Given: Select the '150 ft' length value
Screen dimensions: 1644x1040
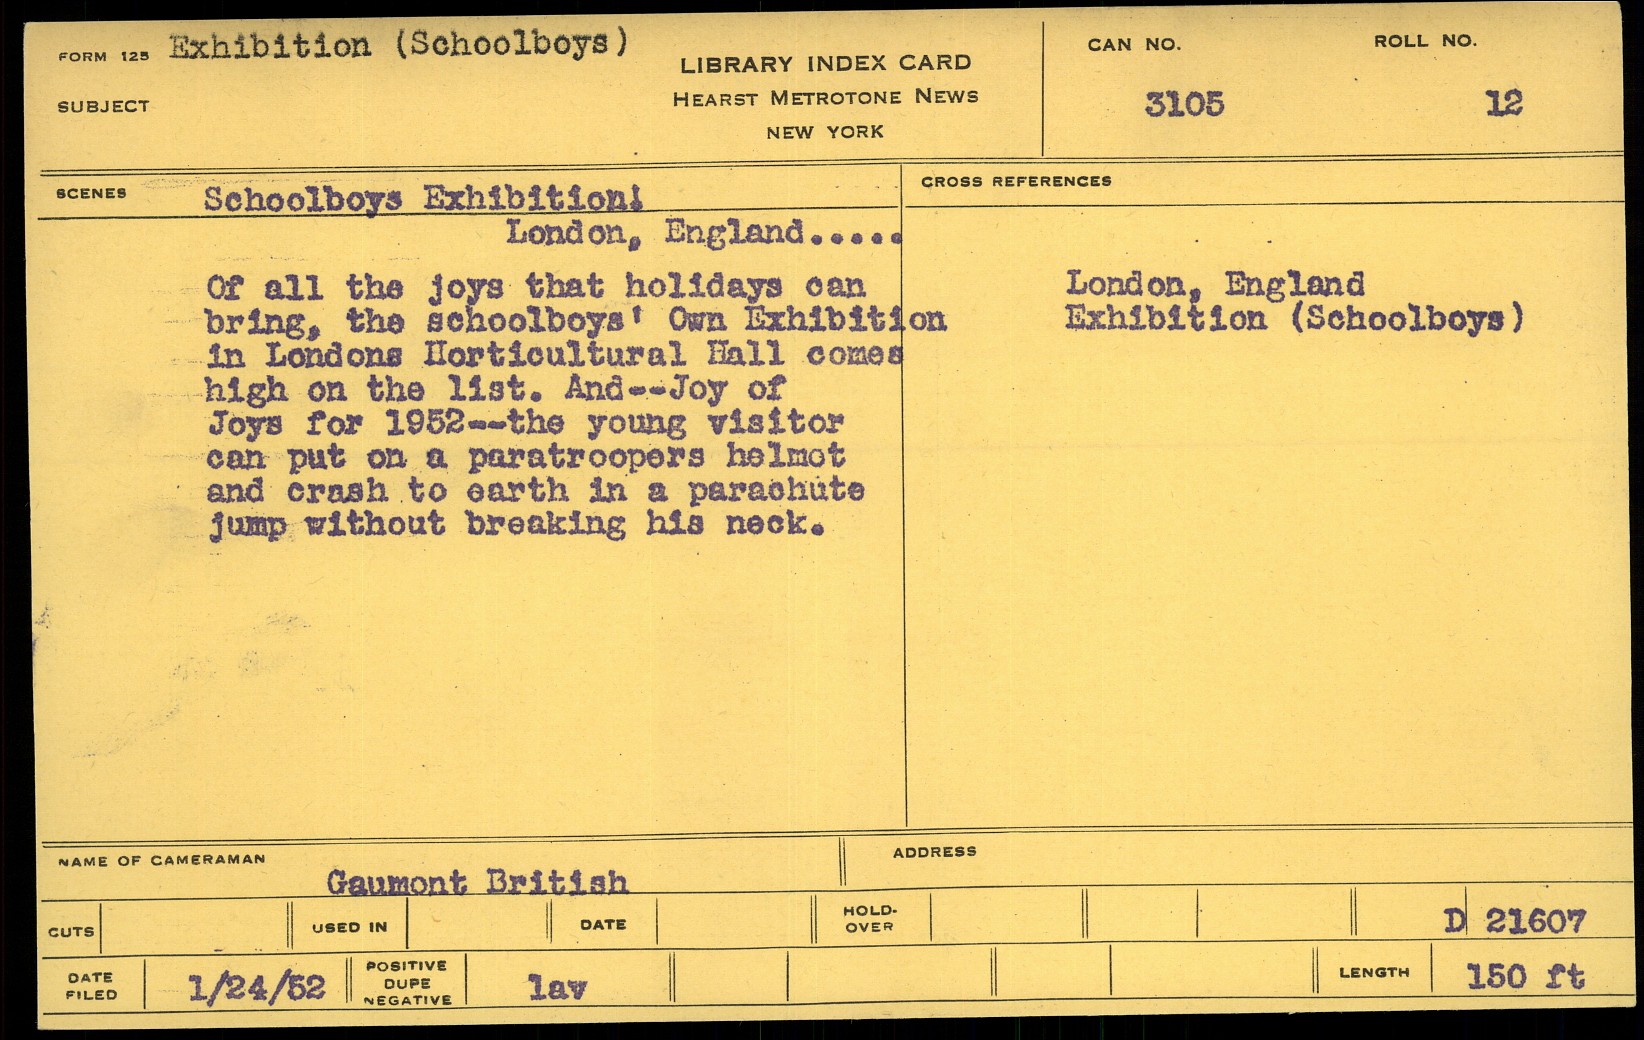Looking at the screenshot, I should pos(1525,976).
